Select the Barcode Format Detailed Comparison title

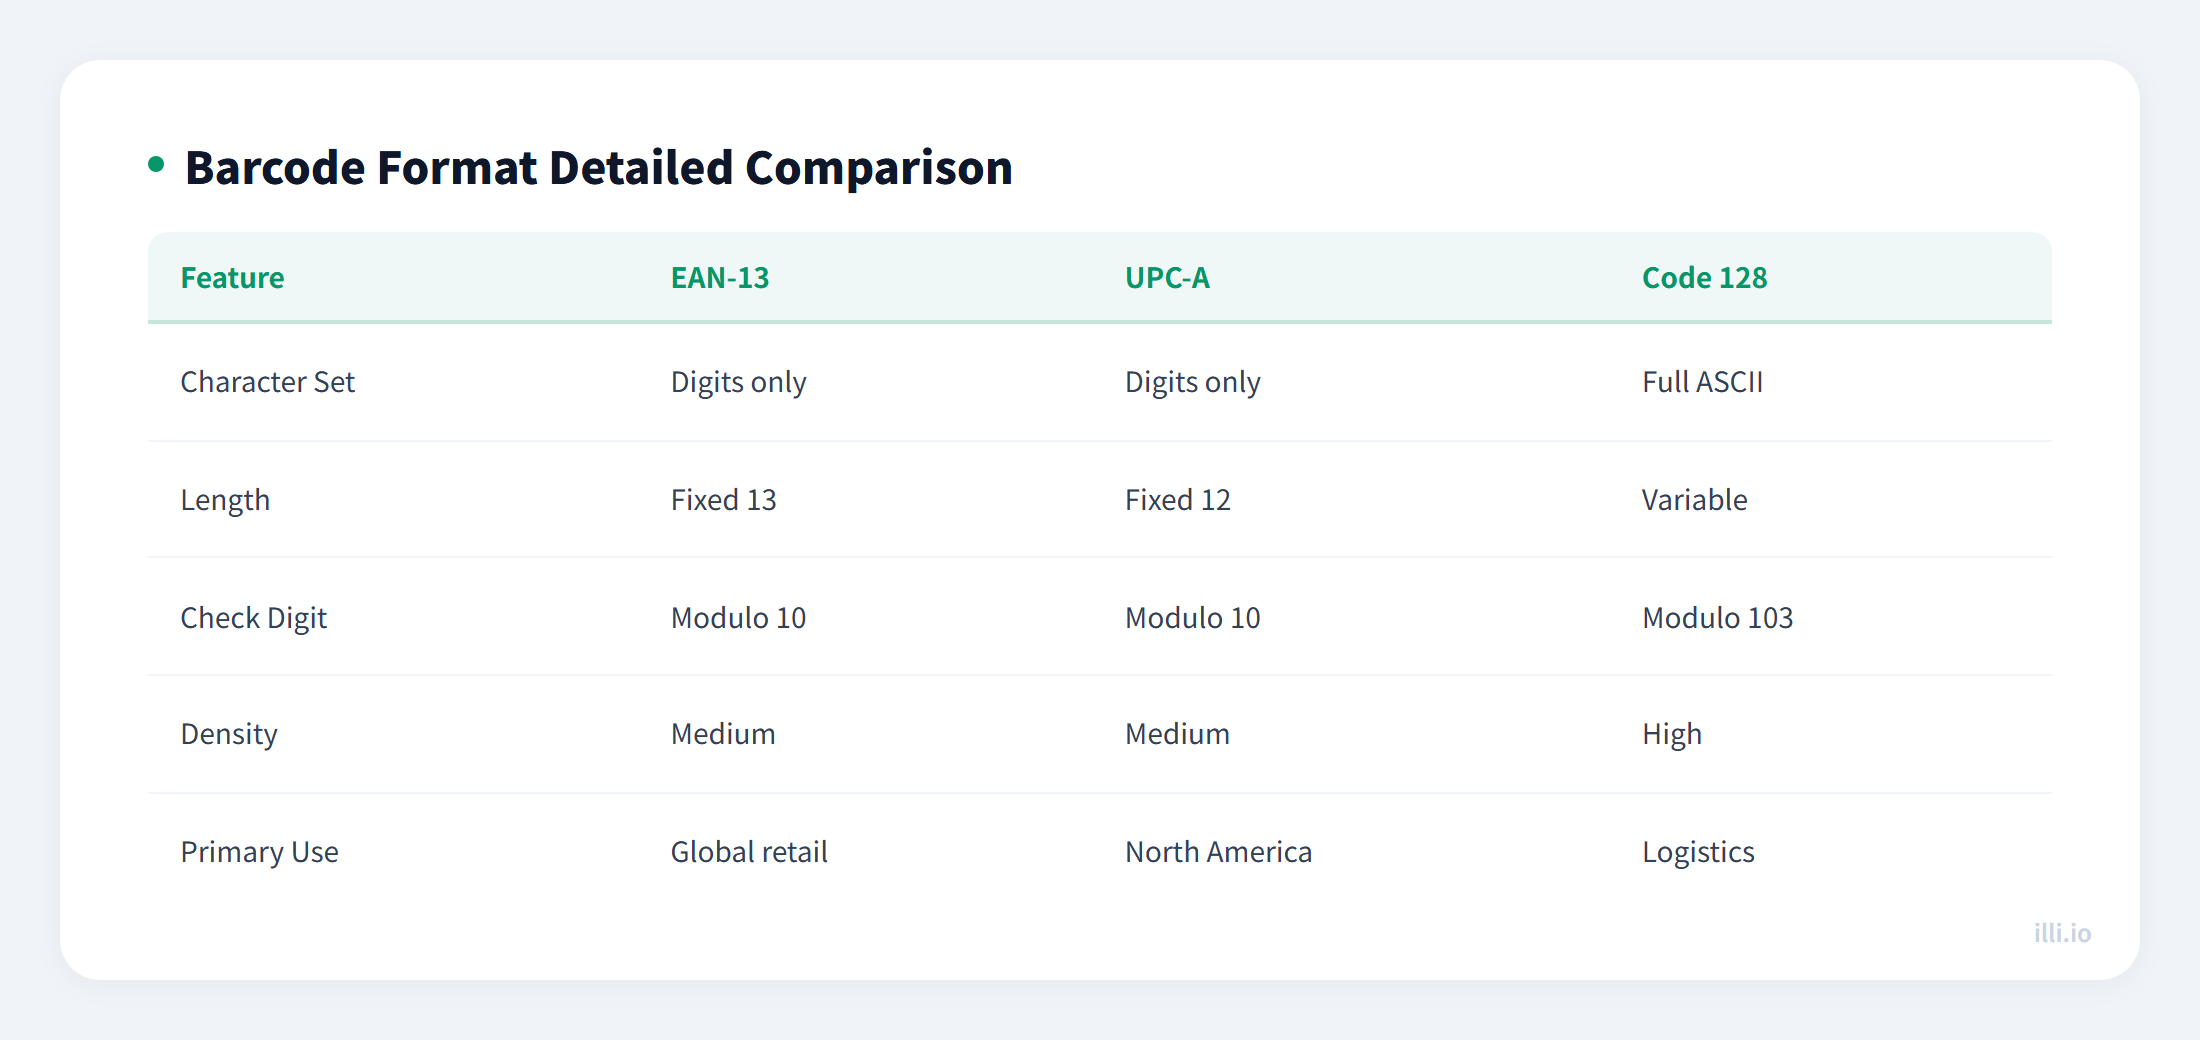[x=598, y=167]
